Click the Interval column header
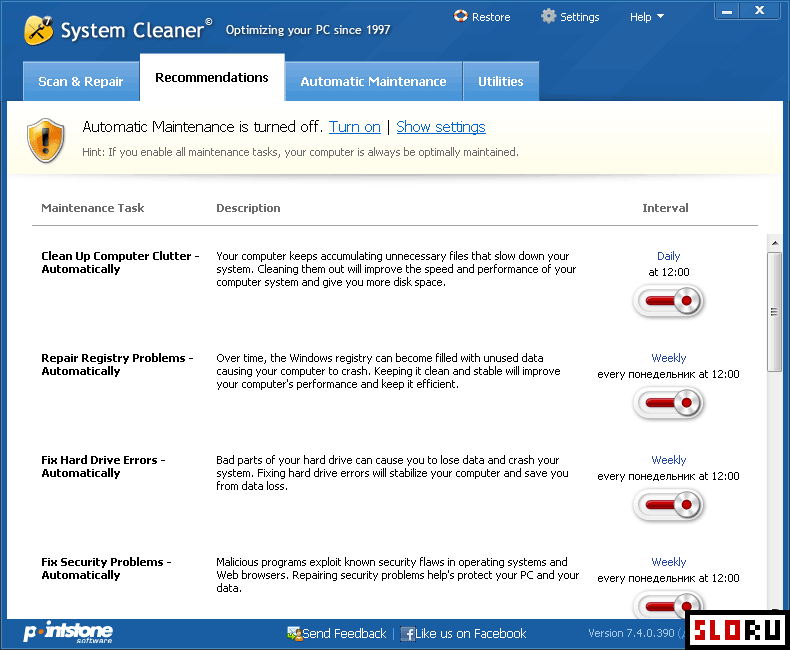Image resolution: width=790 pixels, height=650 pixels. [x=665, y=208]
